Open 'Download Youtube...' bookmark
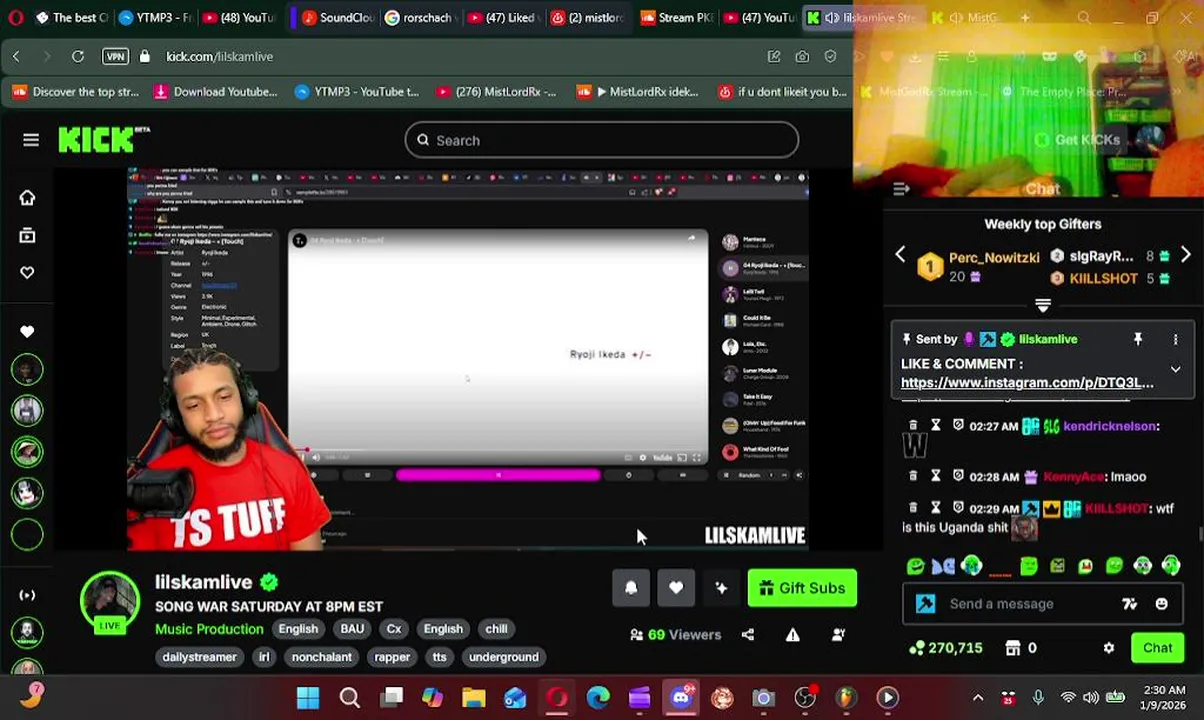This screenshot has height=720, width=1204. pos(214,92)
